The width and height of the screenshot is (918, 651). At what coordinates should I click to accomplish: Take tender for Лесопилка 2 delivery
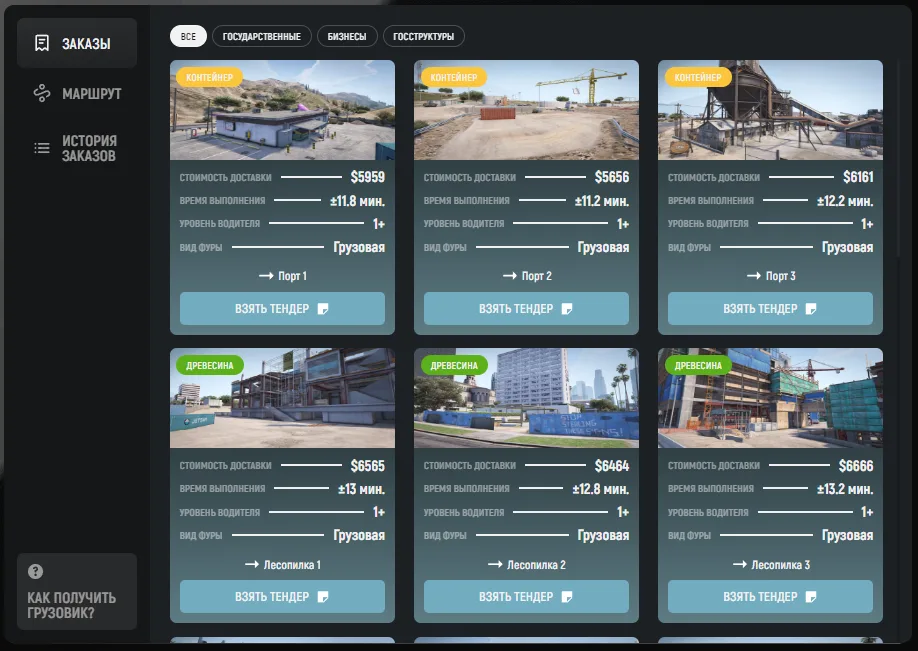[x=526, y=597]
